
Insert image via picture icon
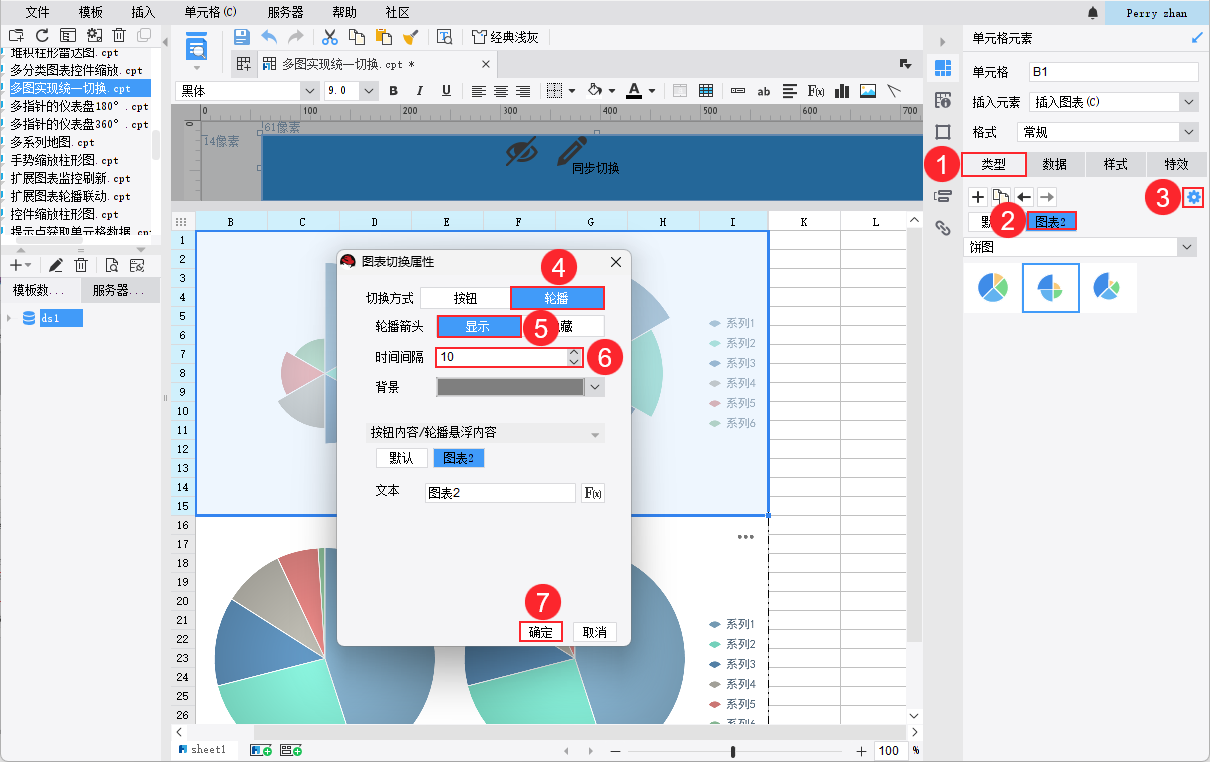(x=868, y=91)
